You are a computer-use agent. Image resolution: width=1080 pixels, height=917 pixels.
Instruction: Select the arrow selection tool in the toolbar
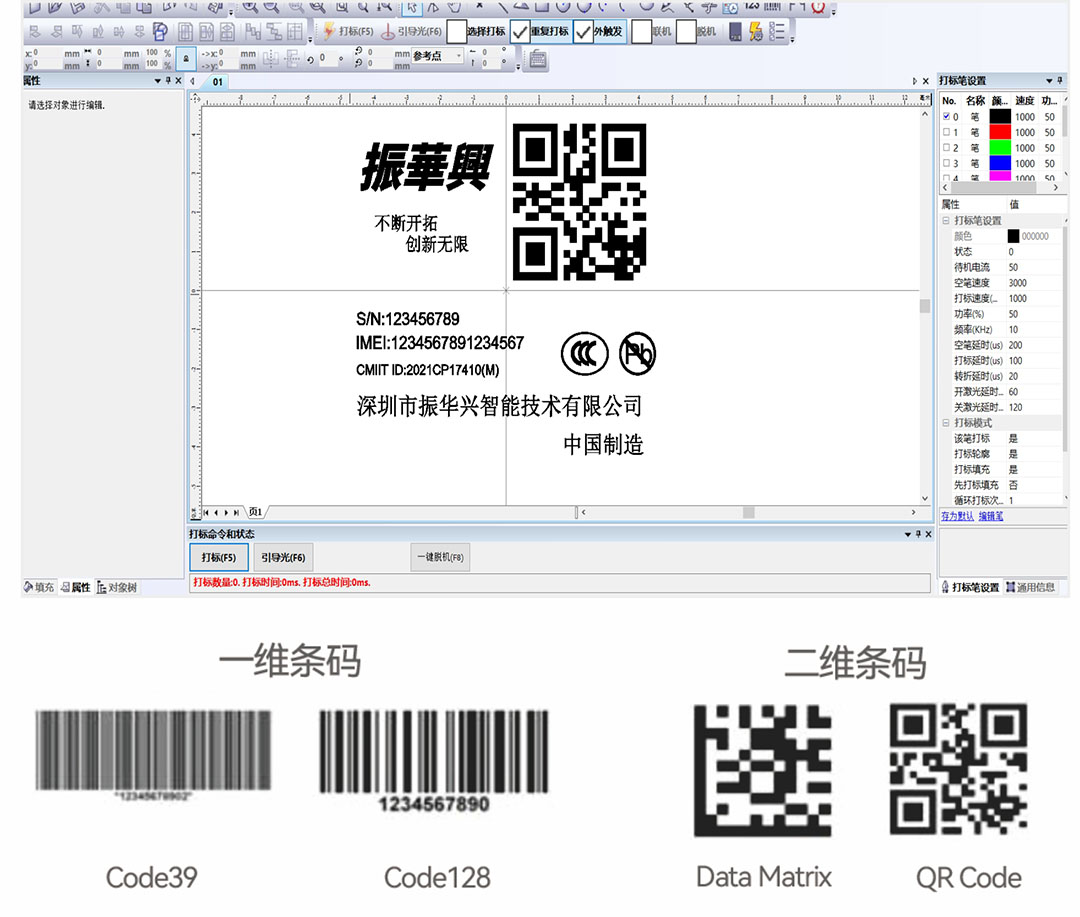point(412,8)
